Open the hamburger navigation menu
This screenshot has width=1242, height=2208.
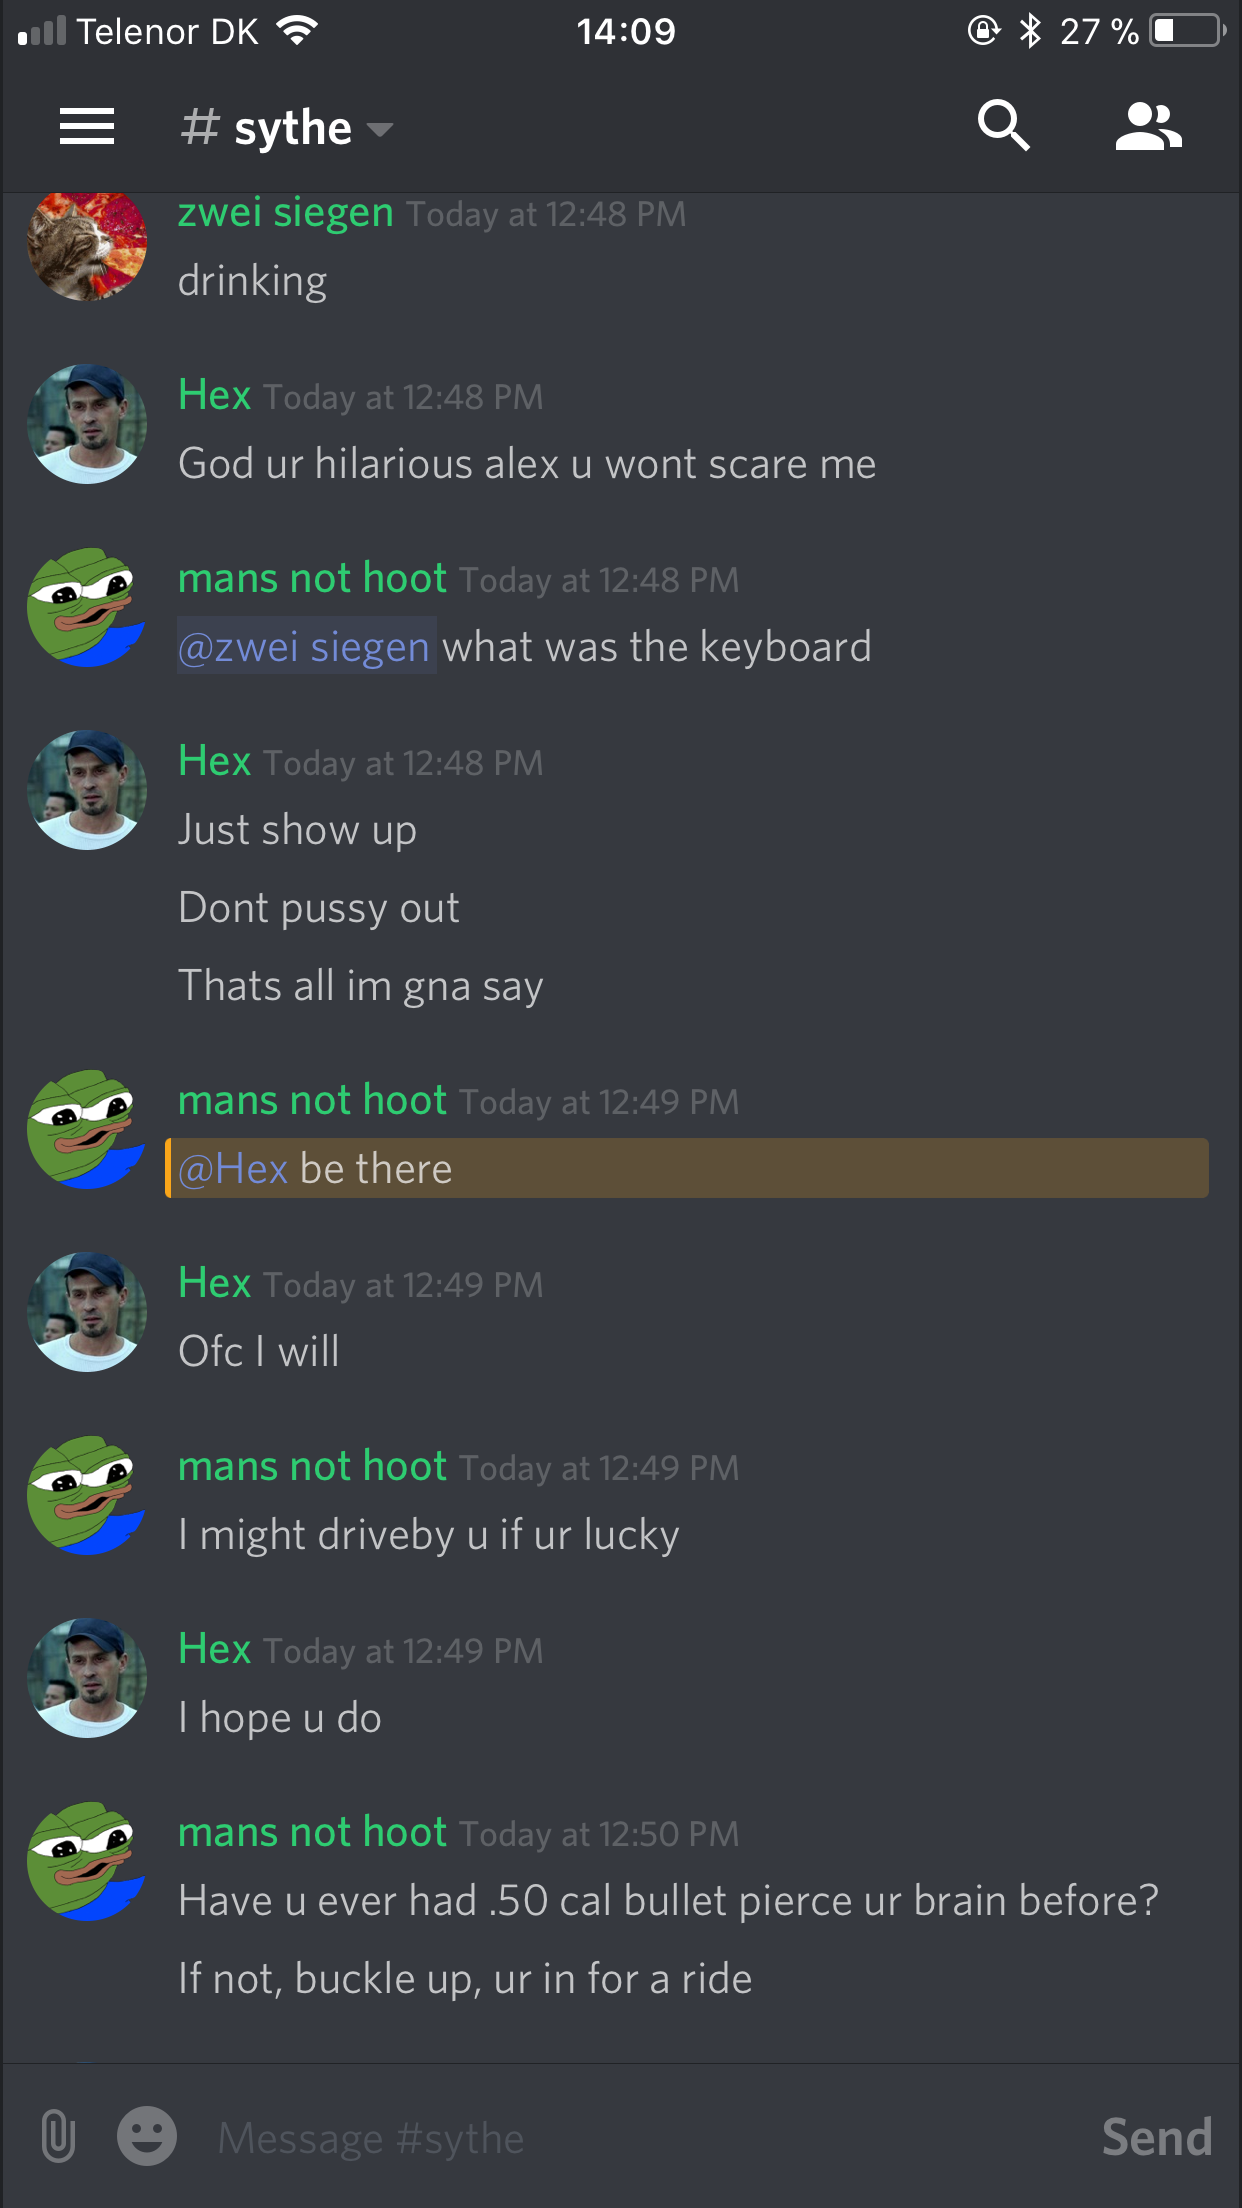tap(87, 127)
